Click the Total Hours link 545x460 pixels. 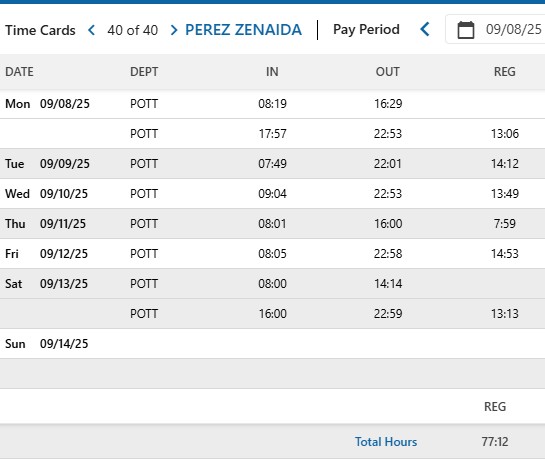[386, 442]
